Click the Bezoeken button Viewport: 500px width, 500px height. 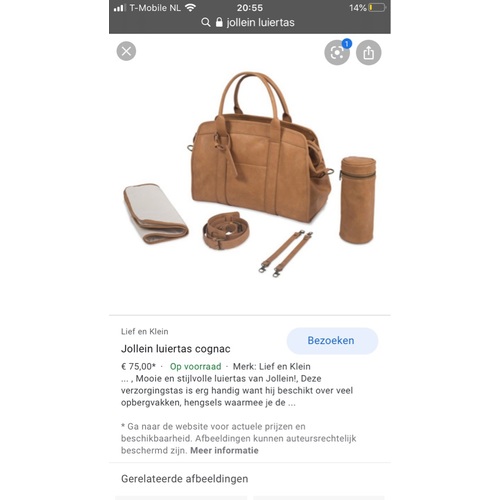[332, 341]
